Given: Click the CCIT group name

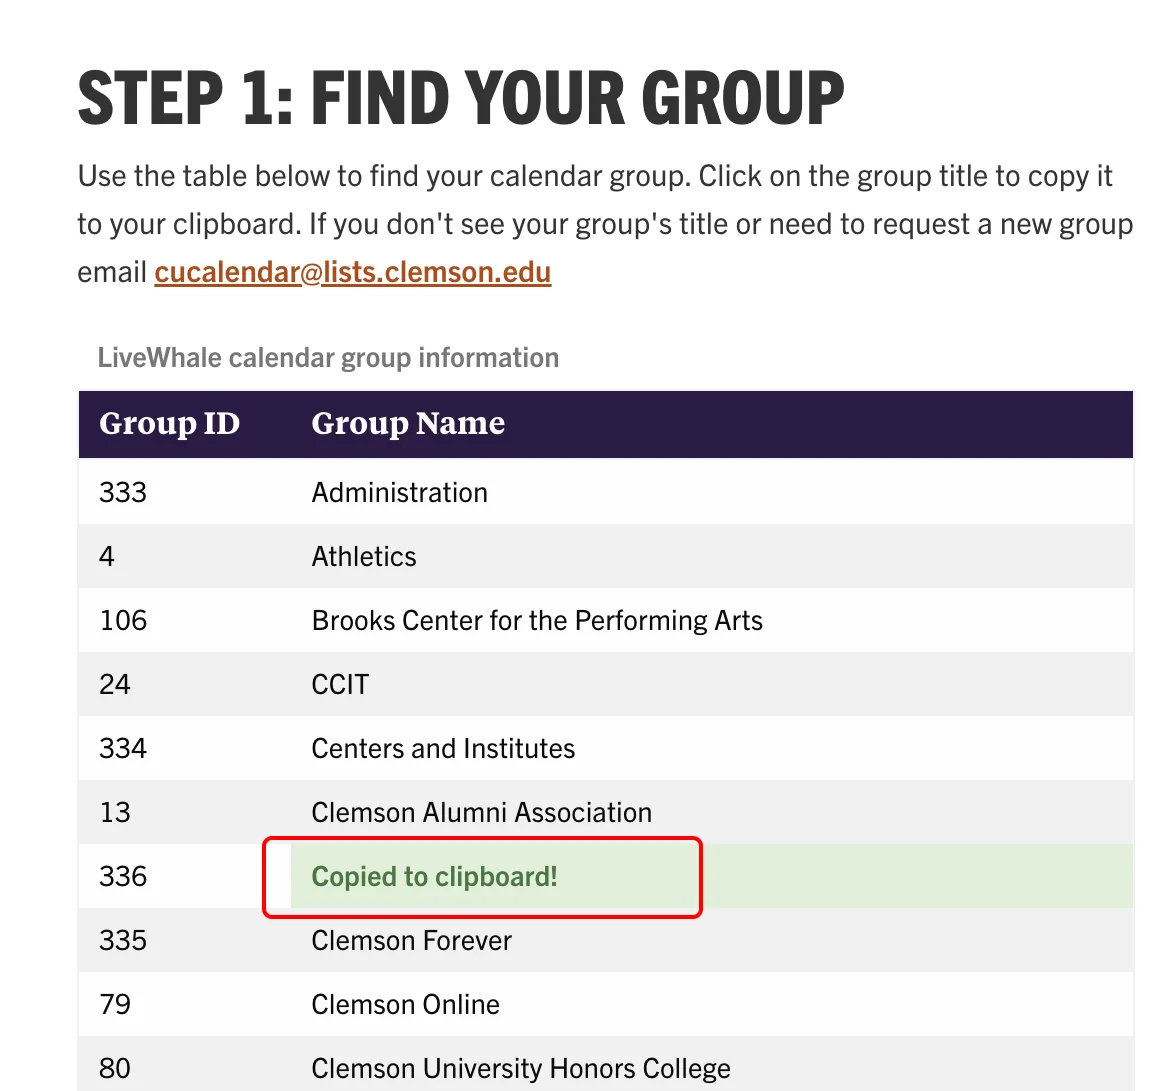Looking at the screenshot, I should coord(340,684).
